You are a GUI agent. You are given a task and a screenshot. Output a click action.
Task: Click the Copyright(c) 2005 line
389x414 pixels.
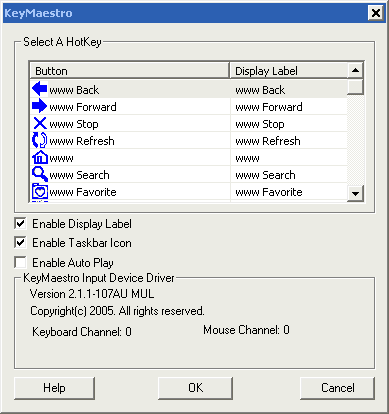click(117, 311)
